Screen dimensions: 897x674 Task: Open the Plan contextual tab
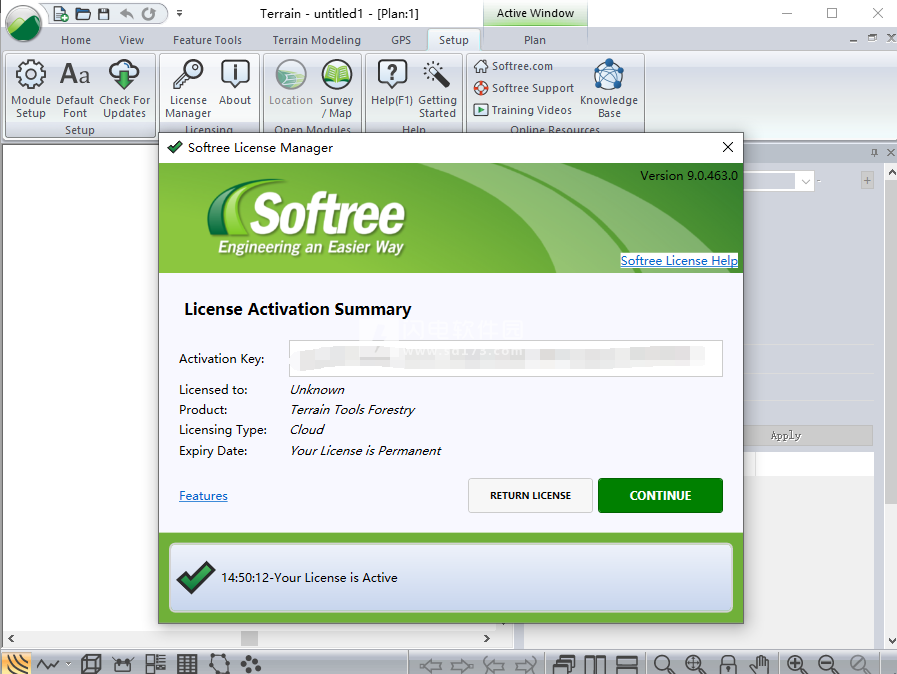point(535,40)
